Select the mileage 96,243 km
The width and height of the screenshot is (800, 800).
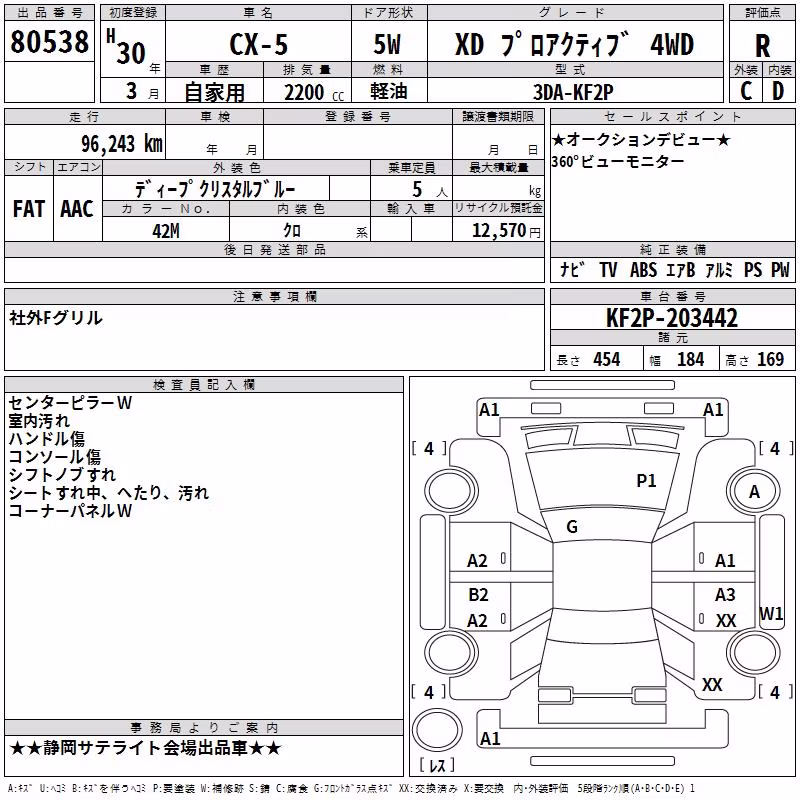point(122,144)
